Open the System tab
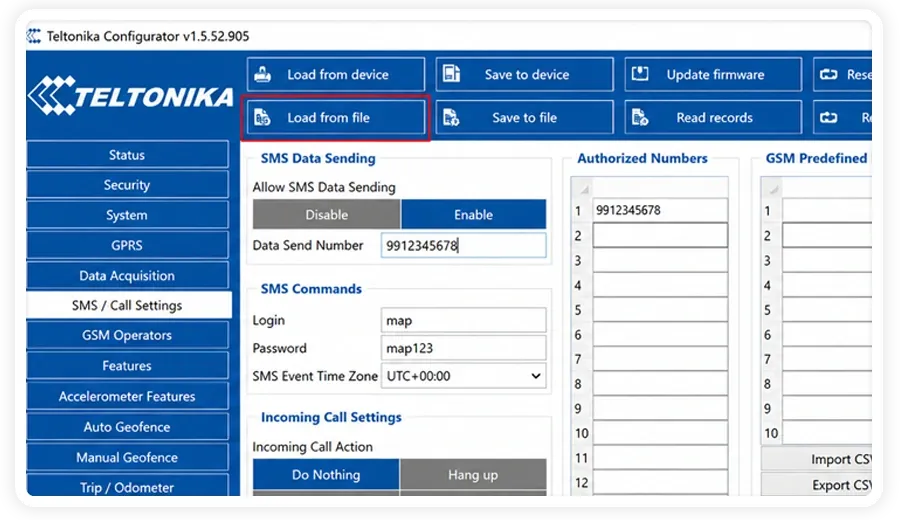 point(127,215)
